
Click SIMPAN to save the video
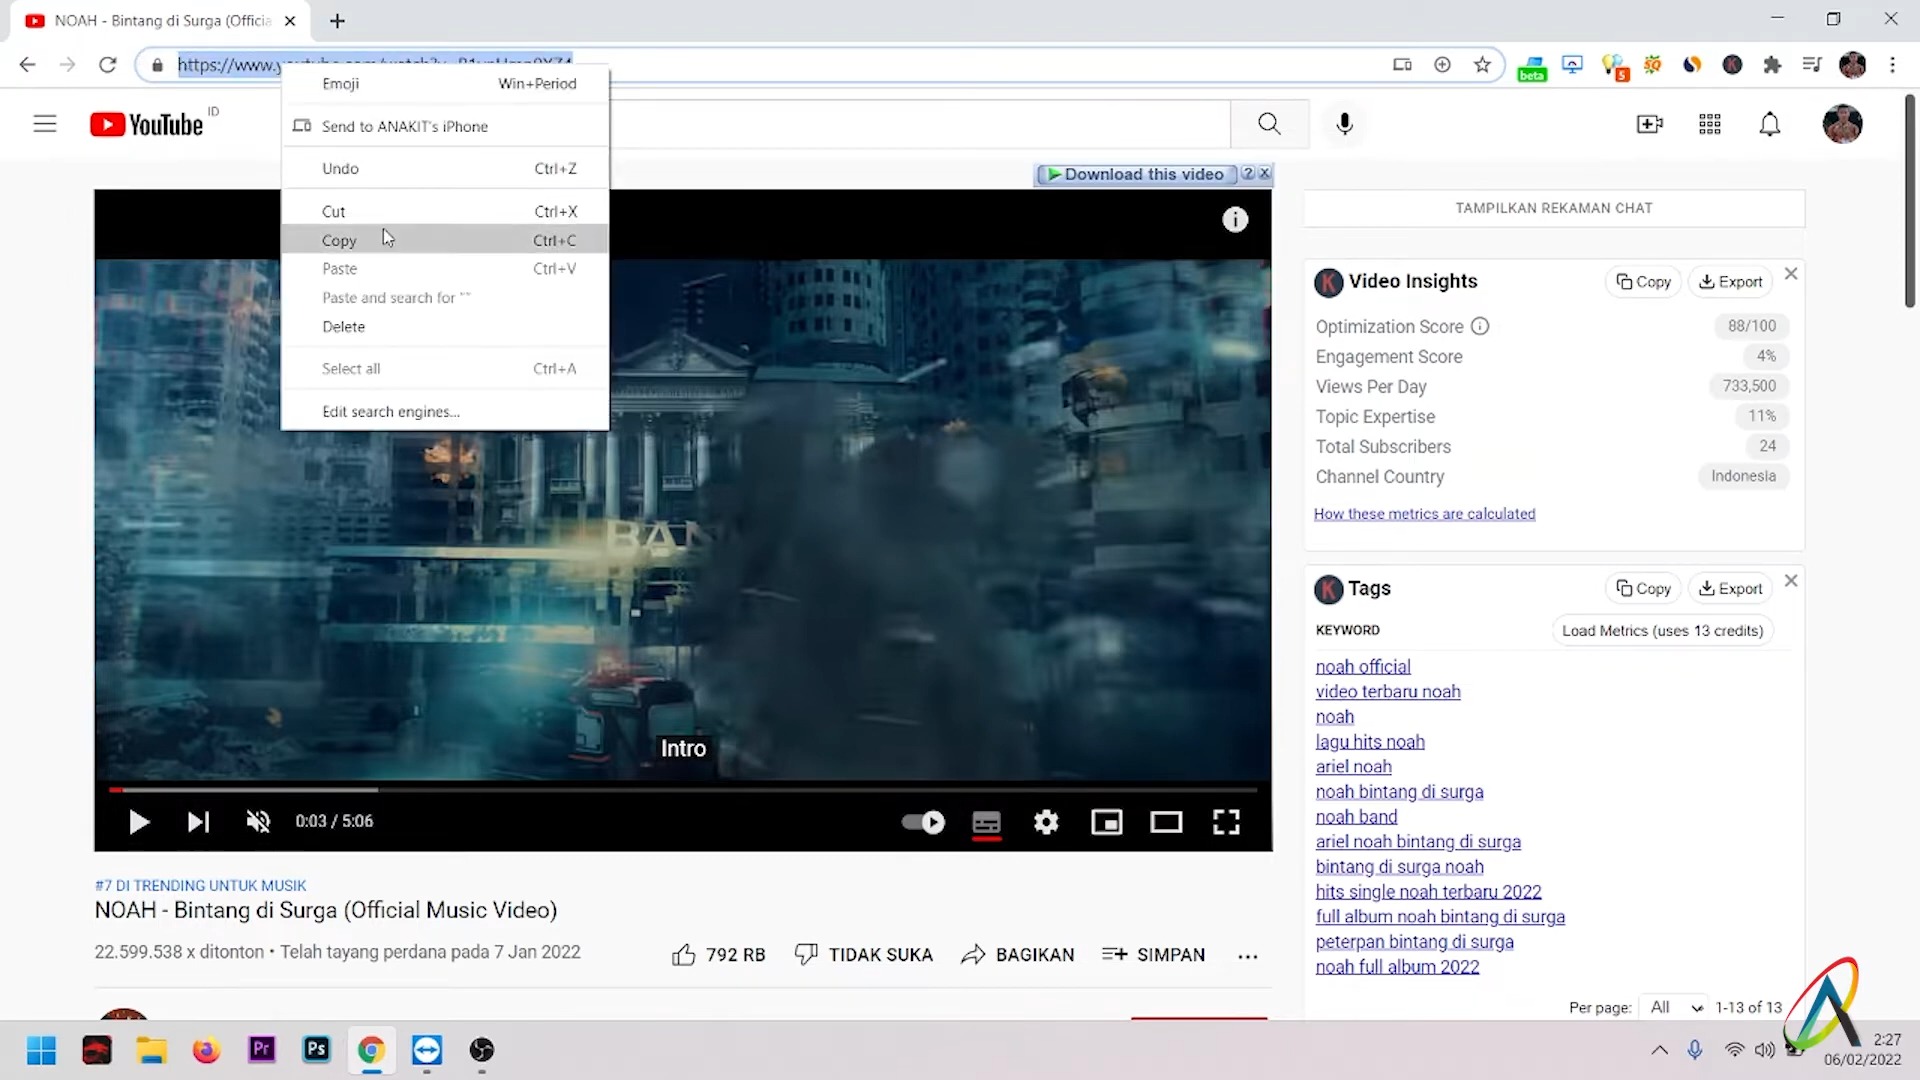tap(1153, 955)
